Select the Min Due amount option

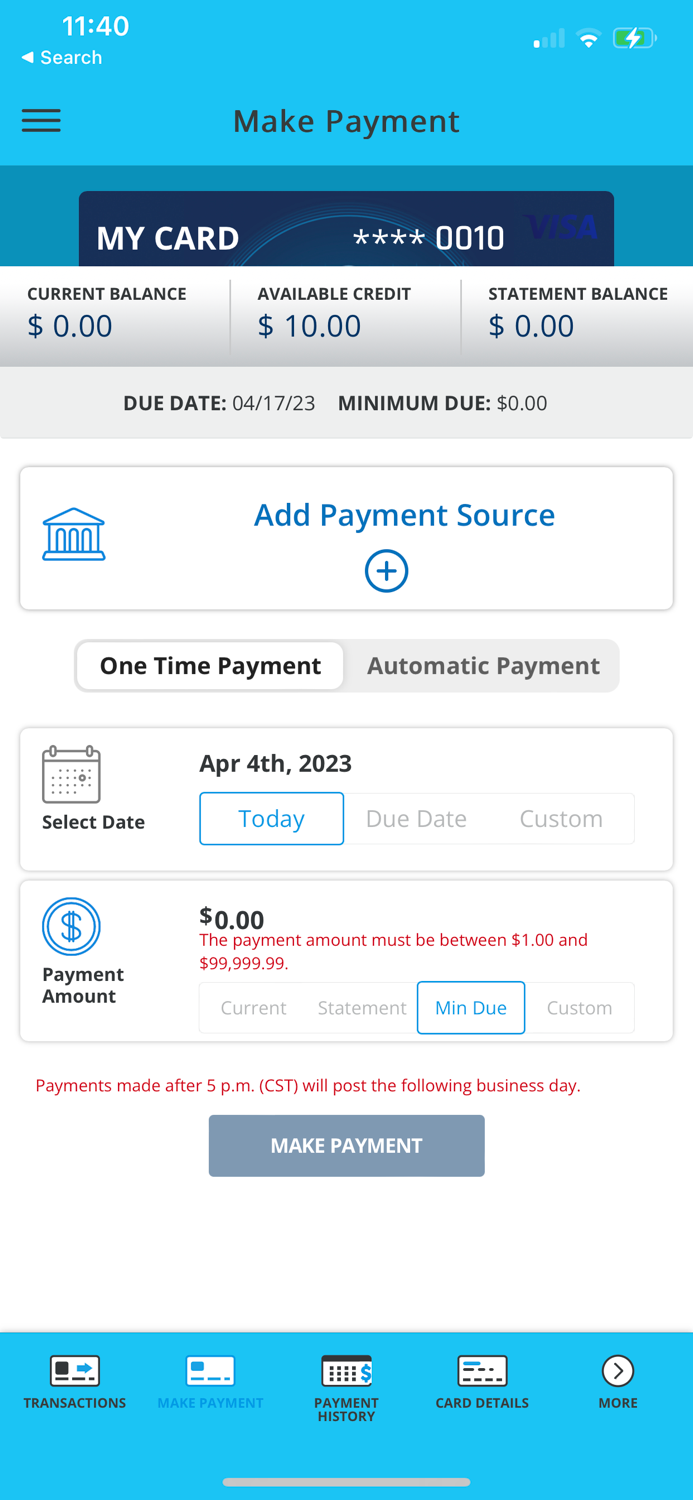470,1008
